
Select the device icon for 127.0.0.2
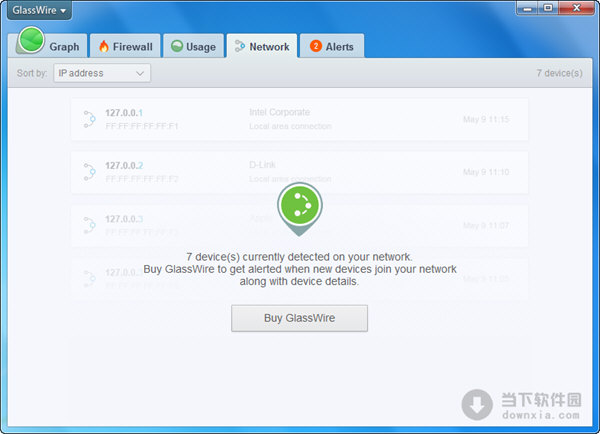pyautogui.click(x=90, y=172)
